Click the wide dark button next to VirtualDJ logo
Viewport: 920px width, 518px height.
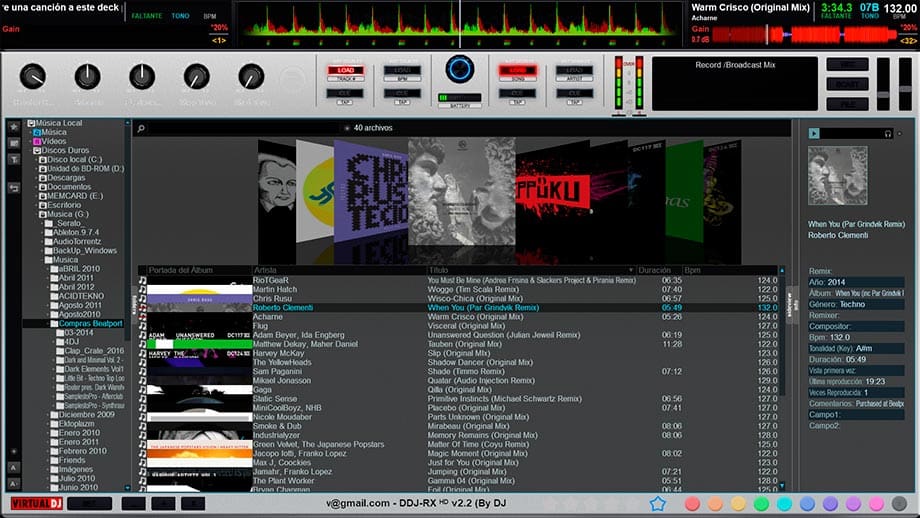coord(89,503)
